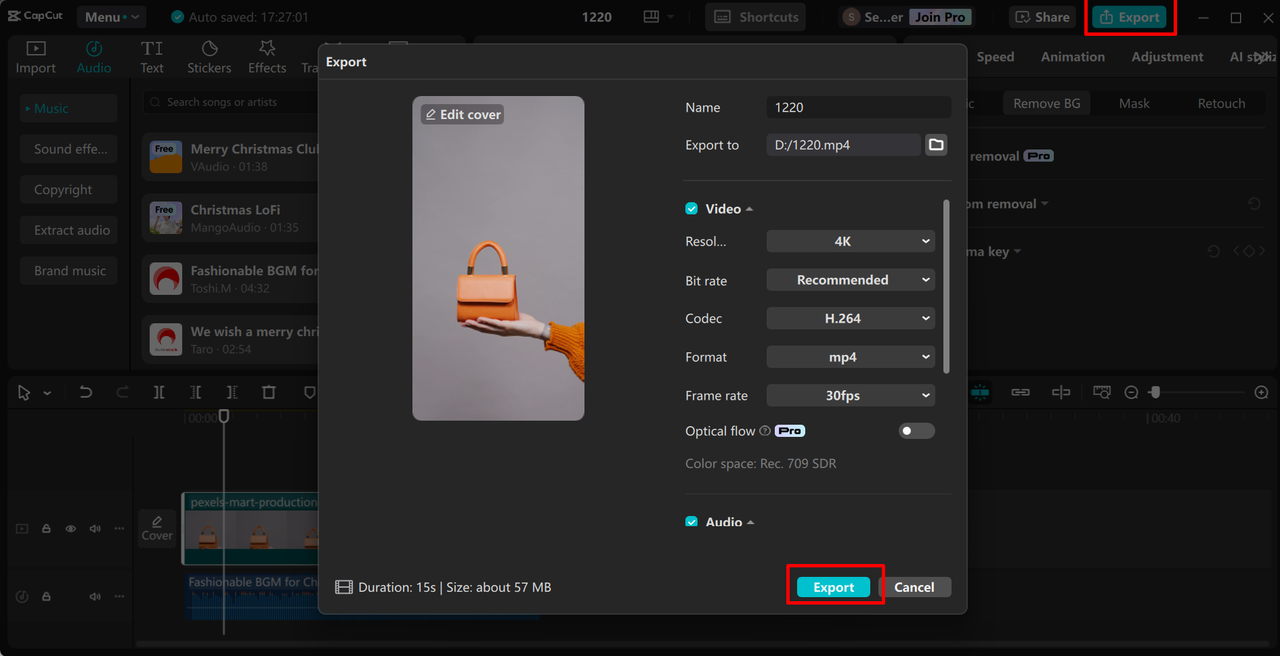Open video track more options dots
Screen dimensions: 1280x656
coord(119,528)
